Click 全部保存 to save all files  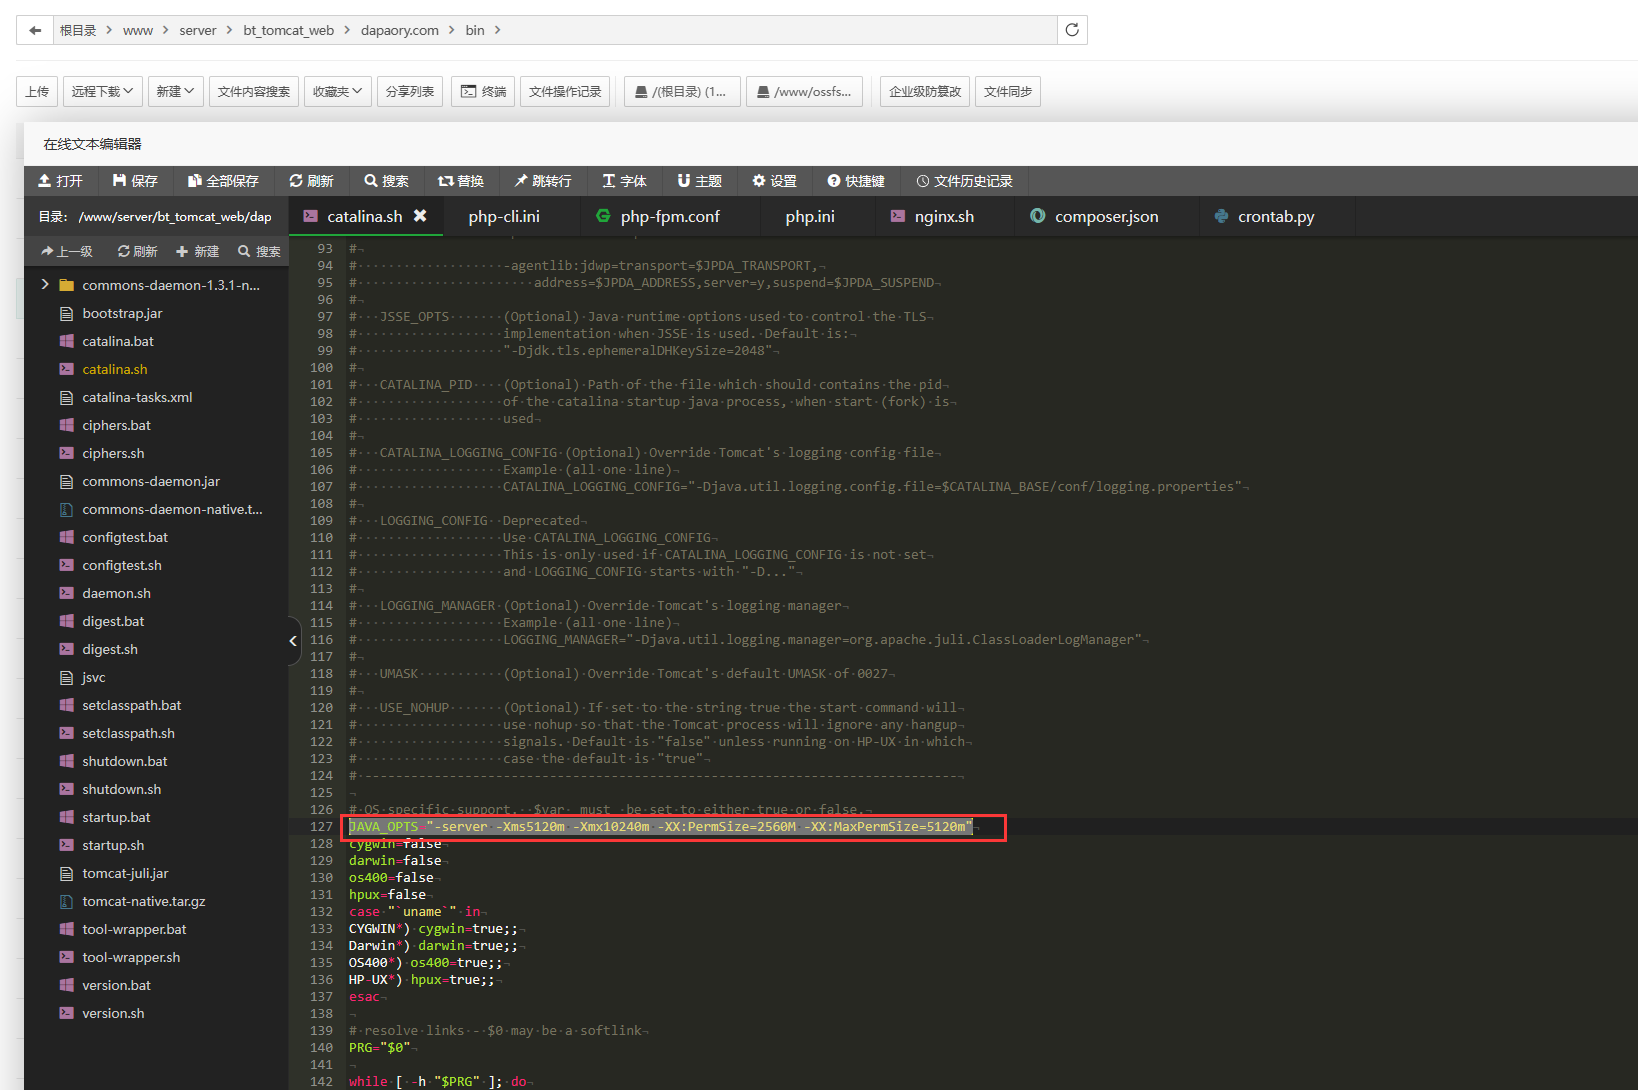[223, 181]
